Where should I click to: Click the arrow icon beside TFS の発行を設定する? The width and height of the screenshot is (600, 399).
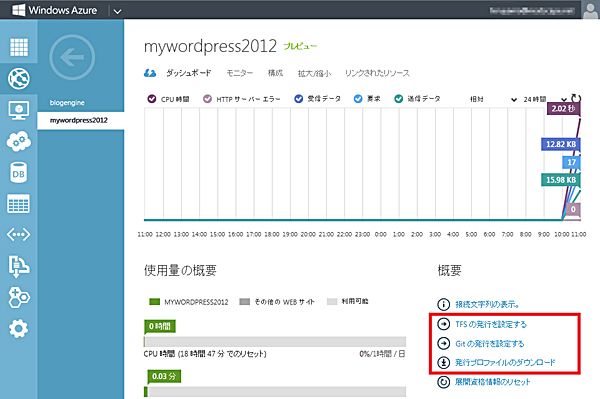[x=443, y=324]
